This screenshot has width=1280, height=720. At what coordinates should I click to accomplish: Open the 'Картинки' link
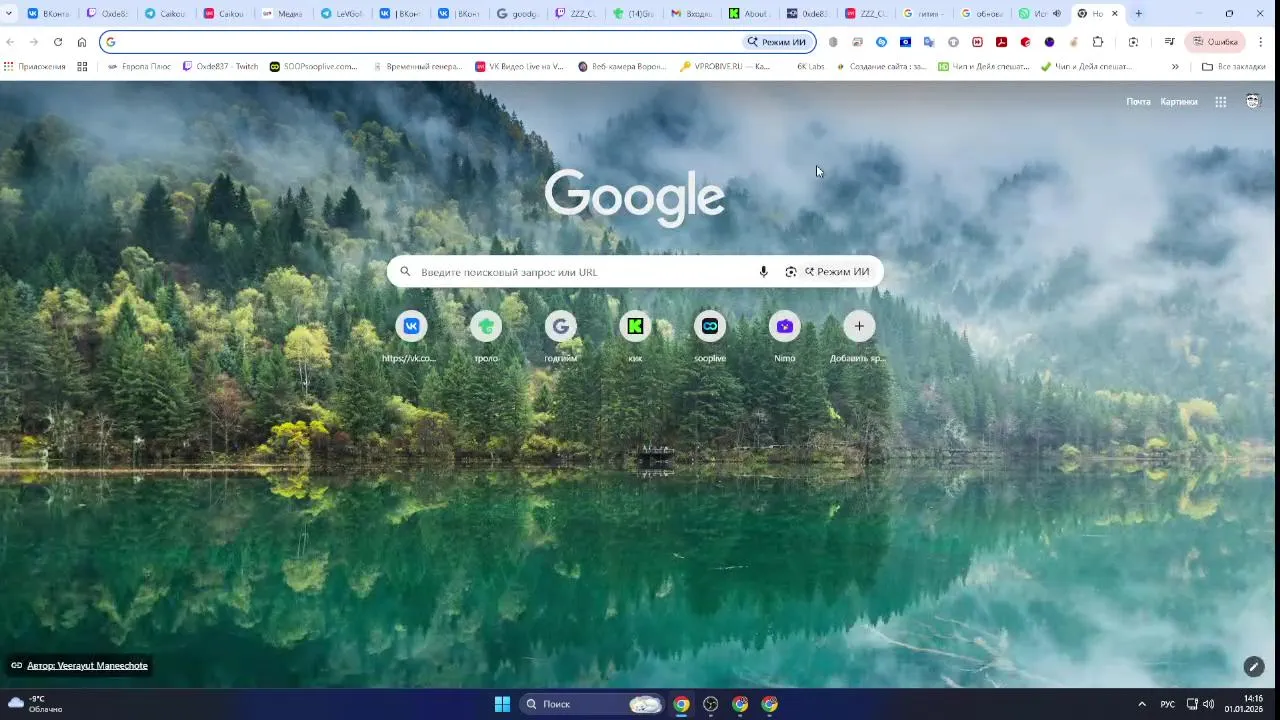[1179, 102]
